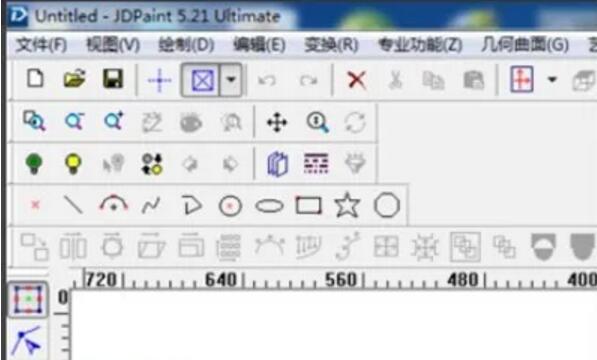Viewport: 597px width, 360px height.
Task: Toggle the green light bulb icon
Action: (x=34, y=164)
